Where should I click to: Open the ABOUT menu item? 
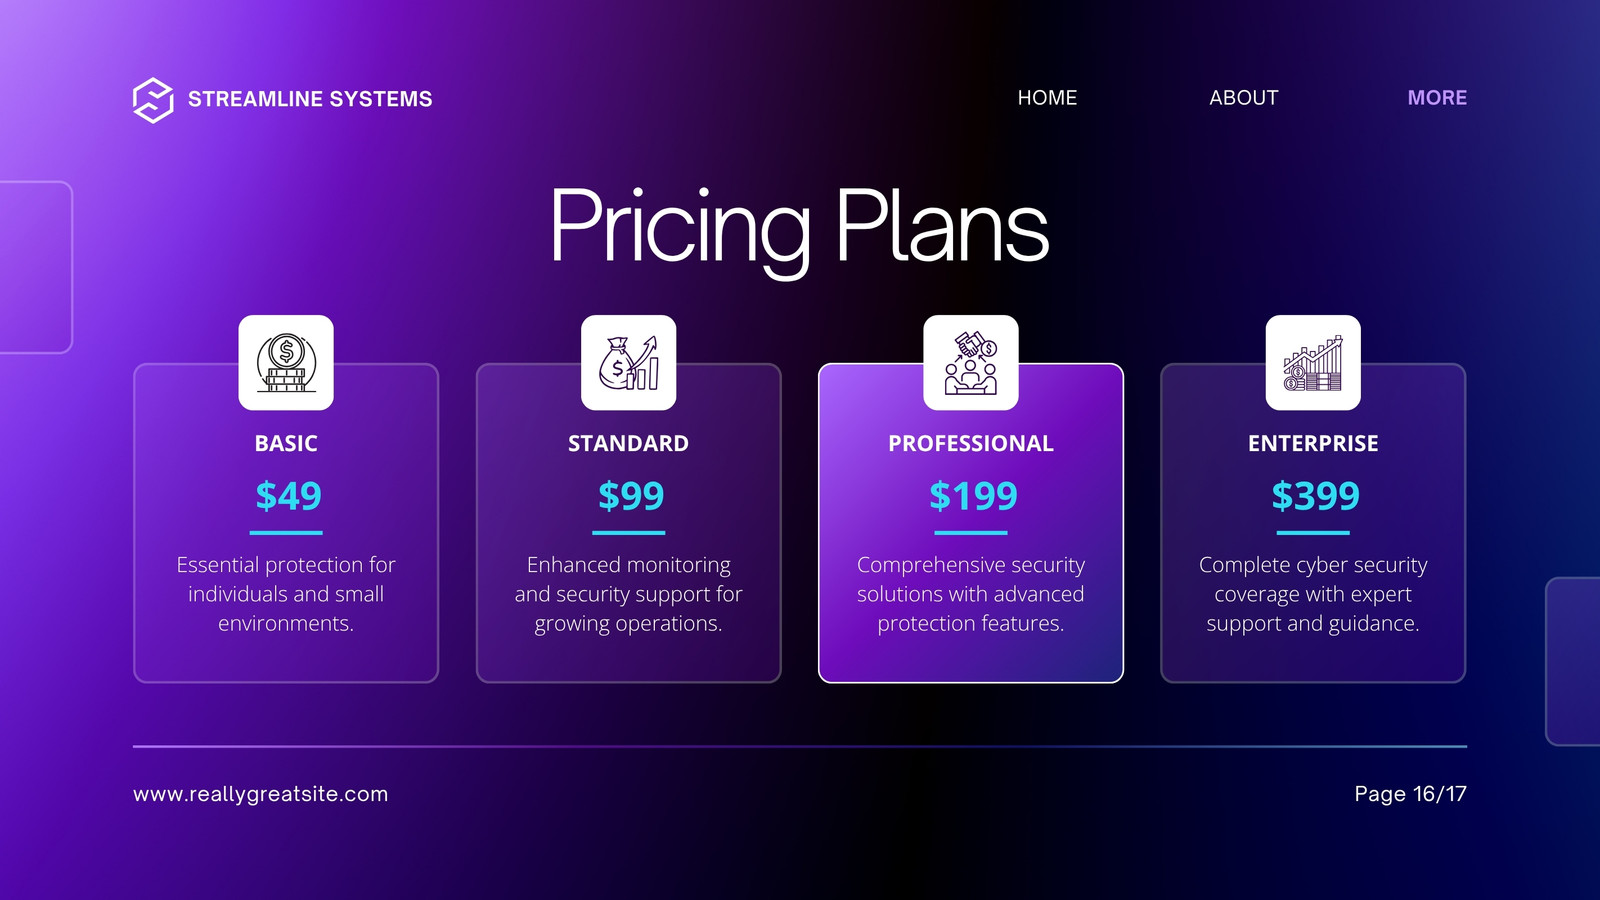(1244, 98)
